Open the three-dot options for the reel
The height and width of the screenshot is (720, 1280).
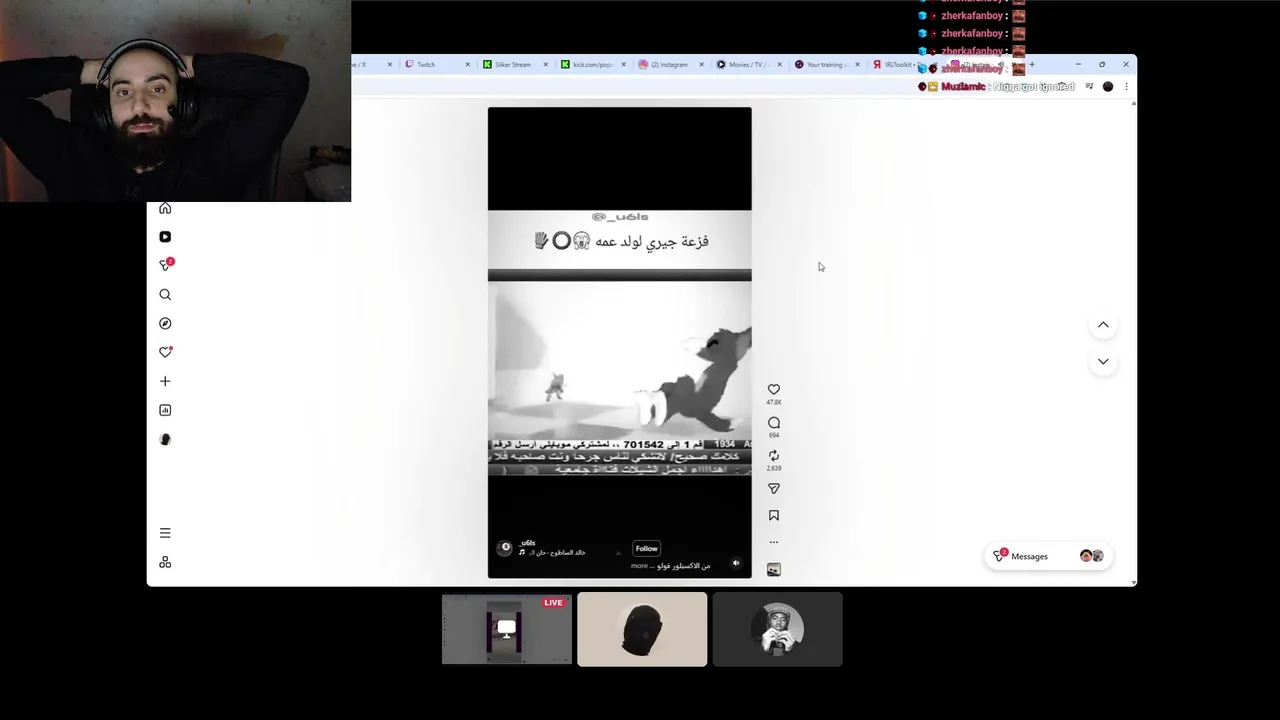tap(774, 542)
